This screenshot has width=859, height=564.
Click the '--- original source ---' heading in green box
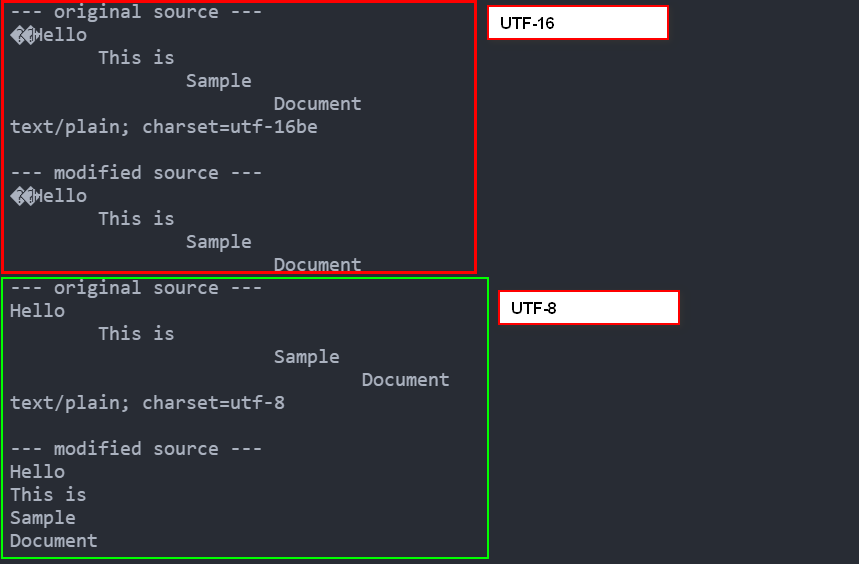coord(136,288)
